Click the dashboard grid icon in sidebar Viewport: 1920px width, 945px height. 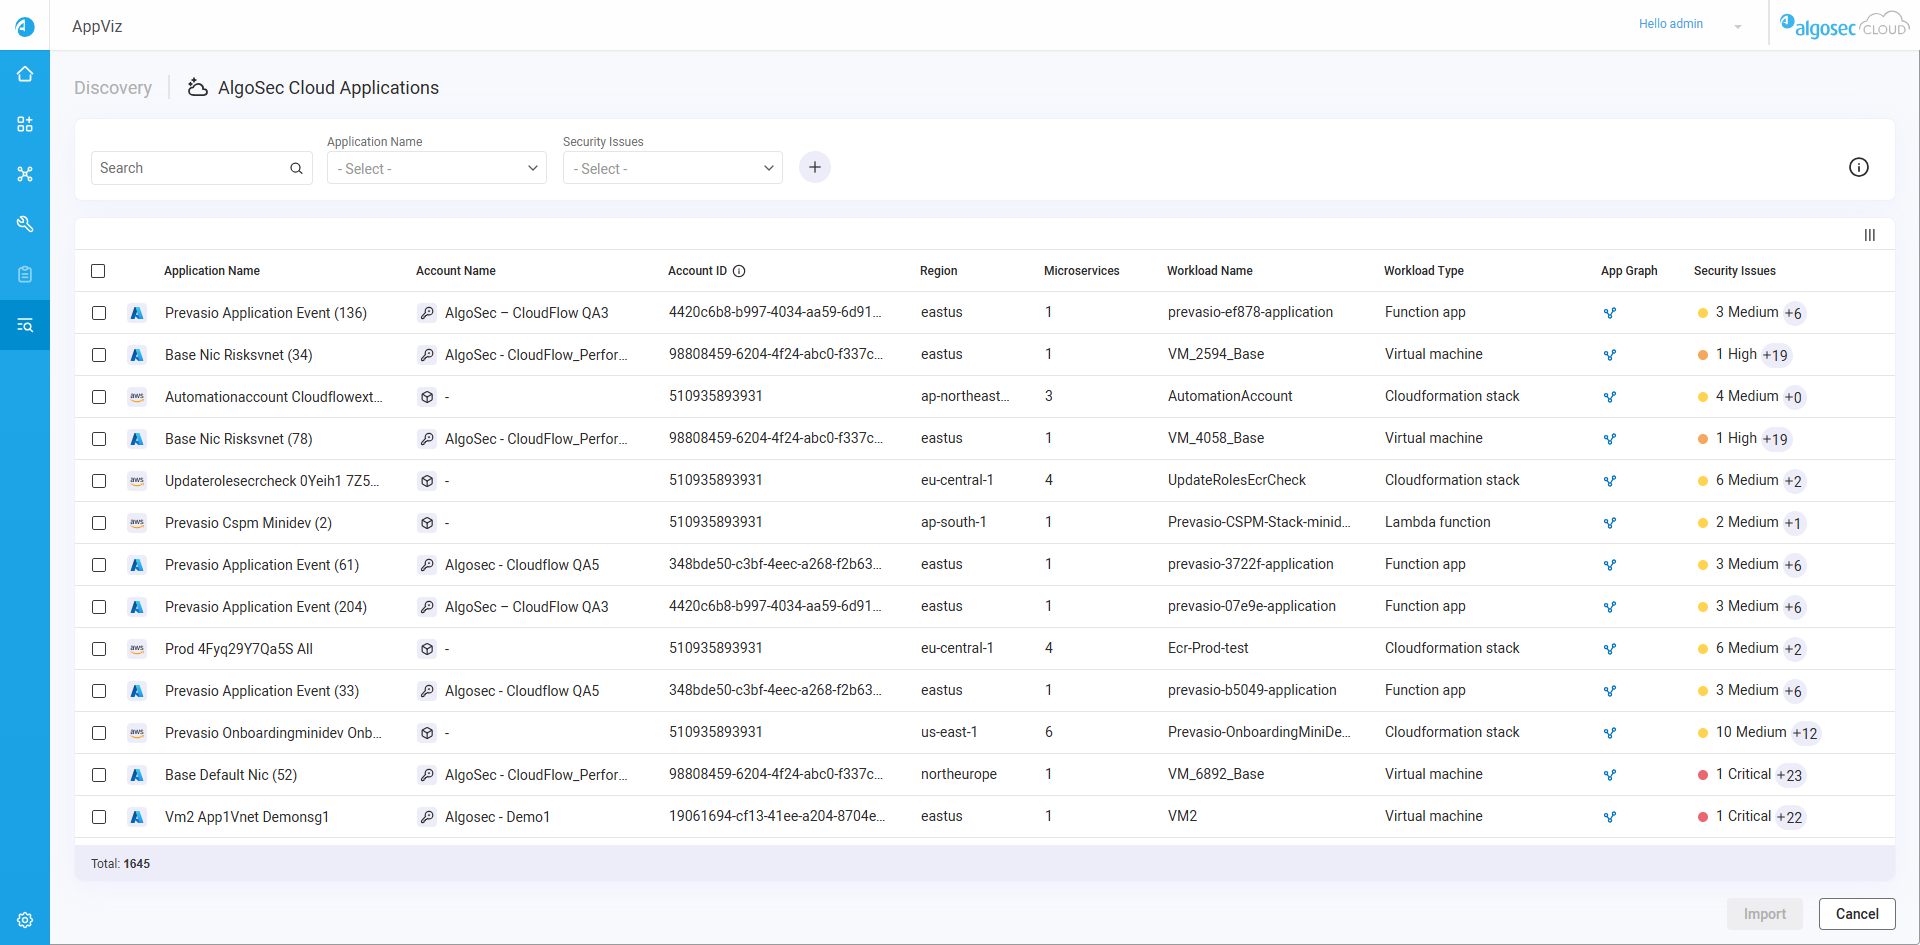point(25,124)
